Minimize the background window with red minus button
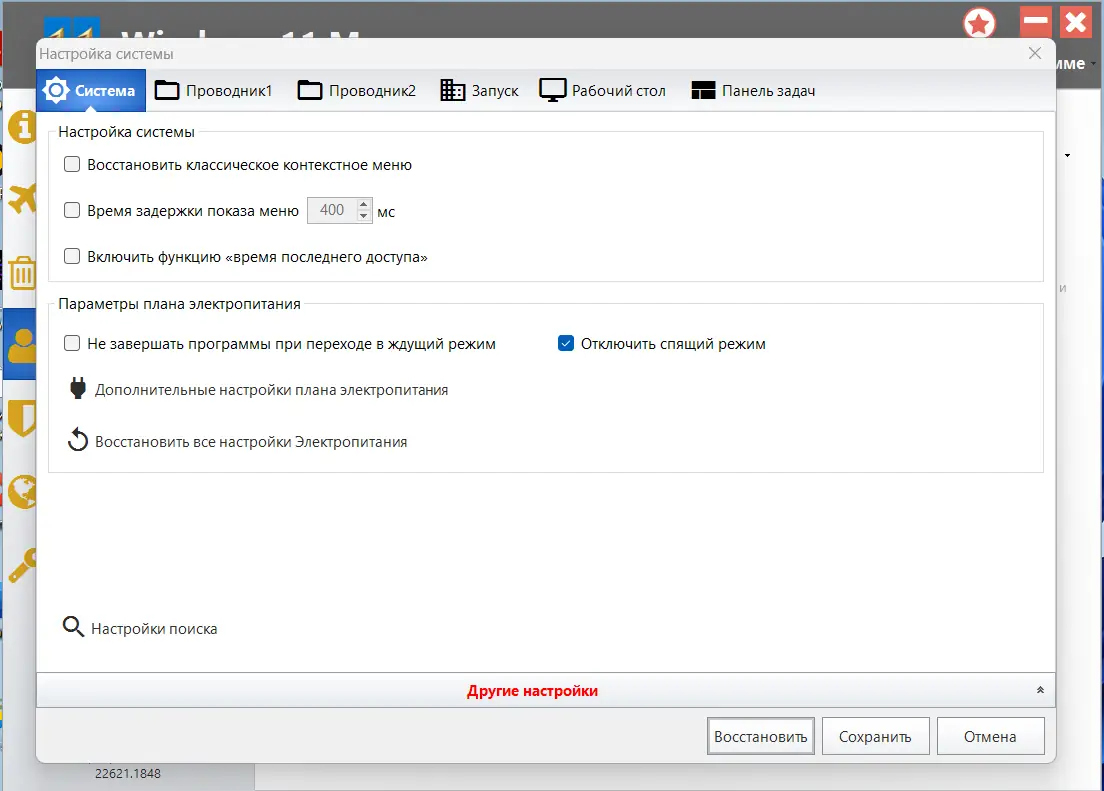1104x791 pixels. (1036, 22)
